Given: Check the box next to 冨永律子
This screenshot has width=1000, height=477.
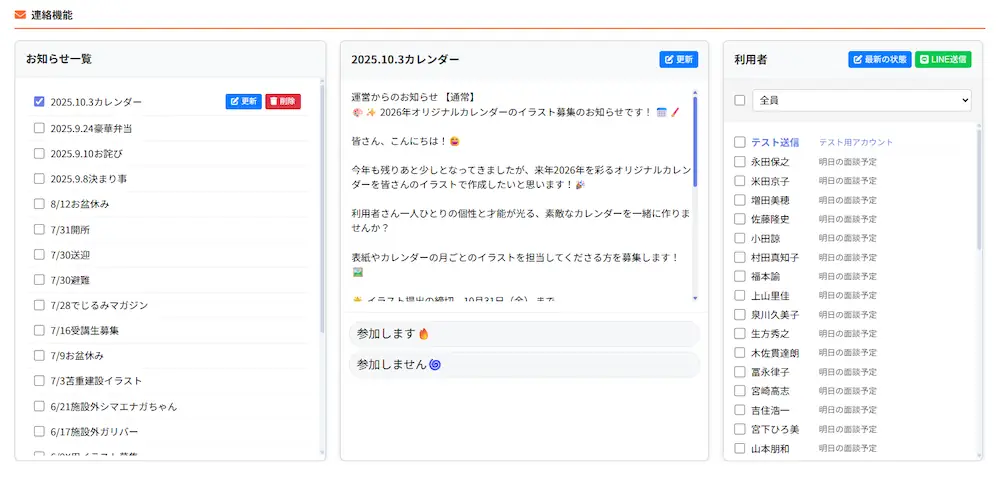Looking at the screenshot, I should [740, 371].
